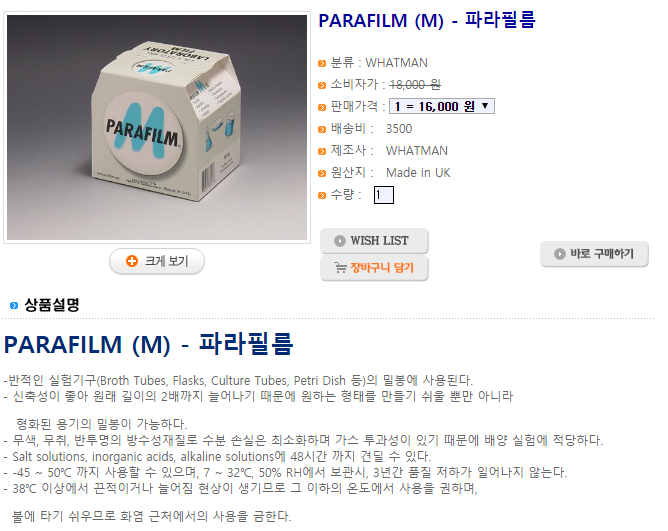Click 크게 보기 enlarge button
Viewport: 668px width, 531px height.
tap(157, 261)
